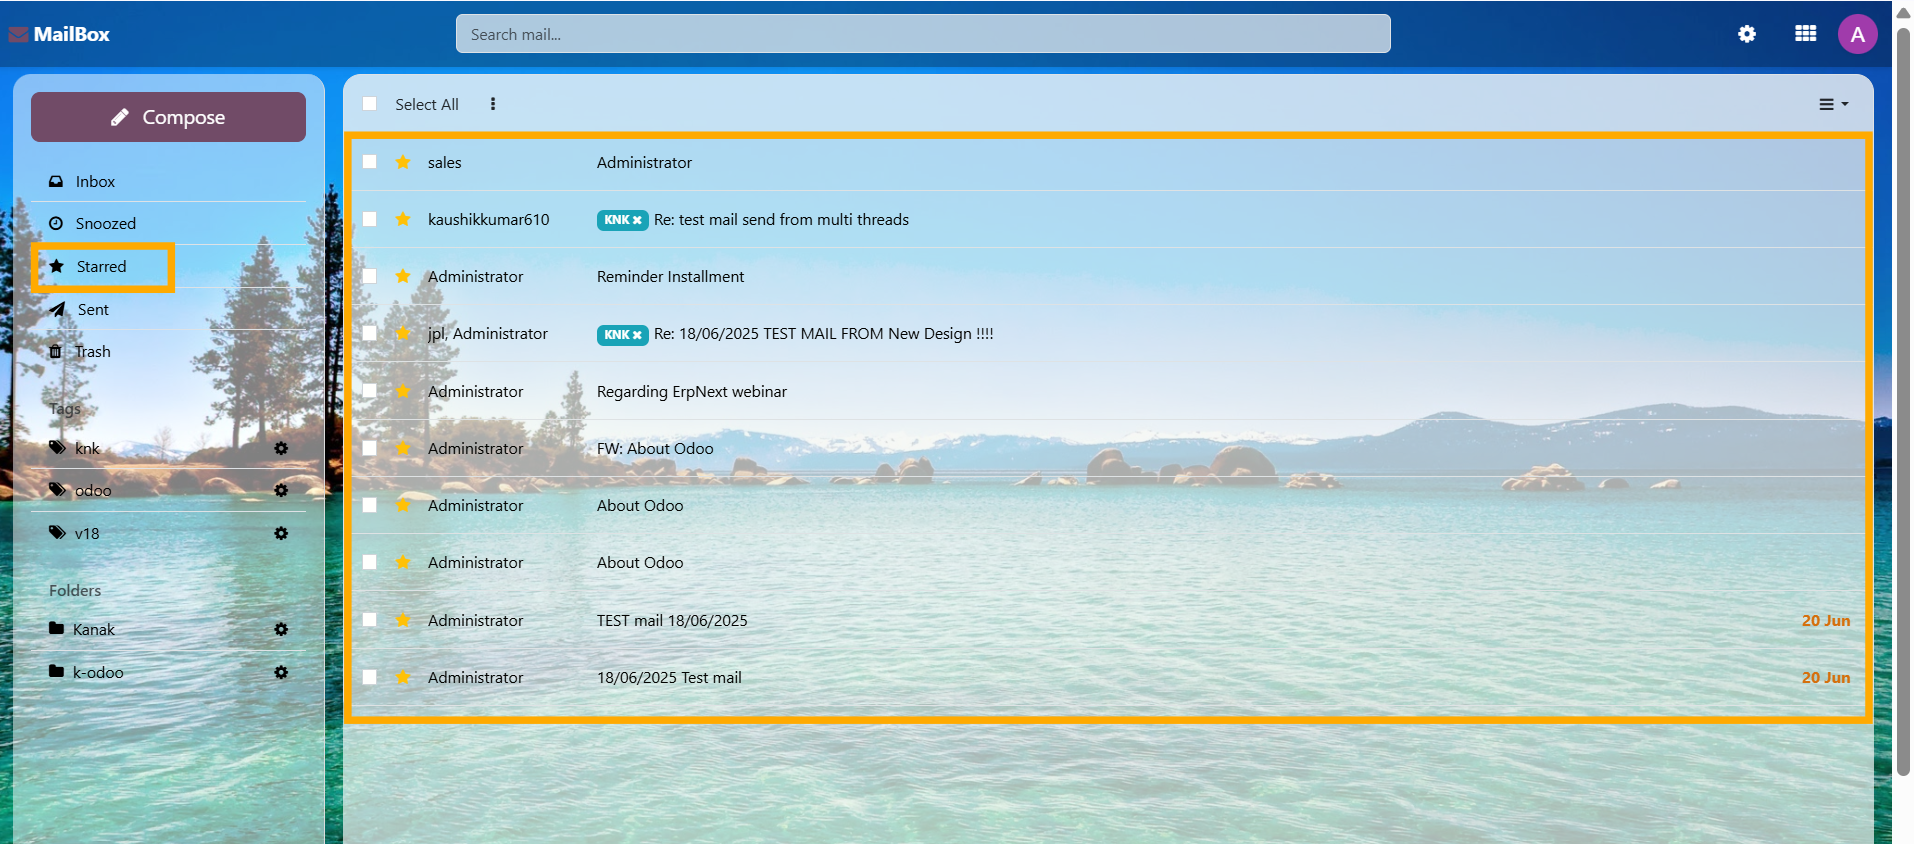This screenshot has width=1914, height=844.
Task: Open settings gear for Kanak folder
Action: pyautogui.click(x=281, y=629)
